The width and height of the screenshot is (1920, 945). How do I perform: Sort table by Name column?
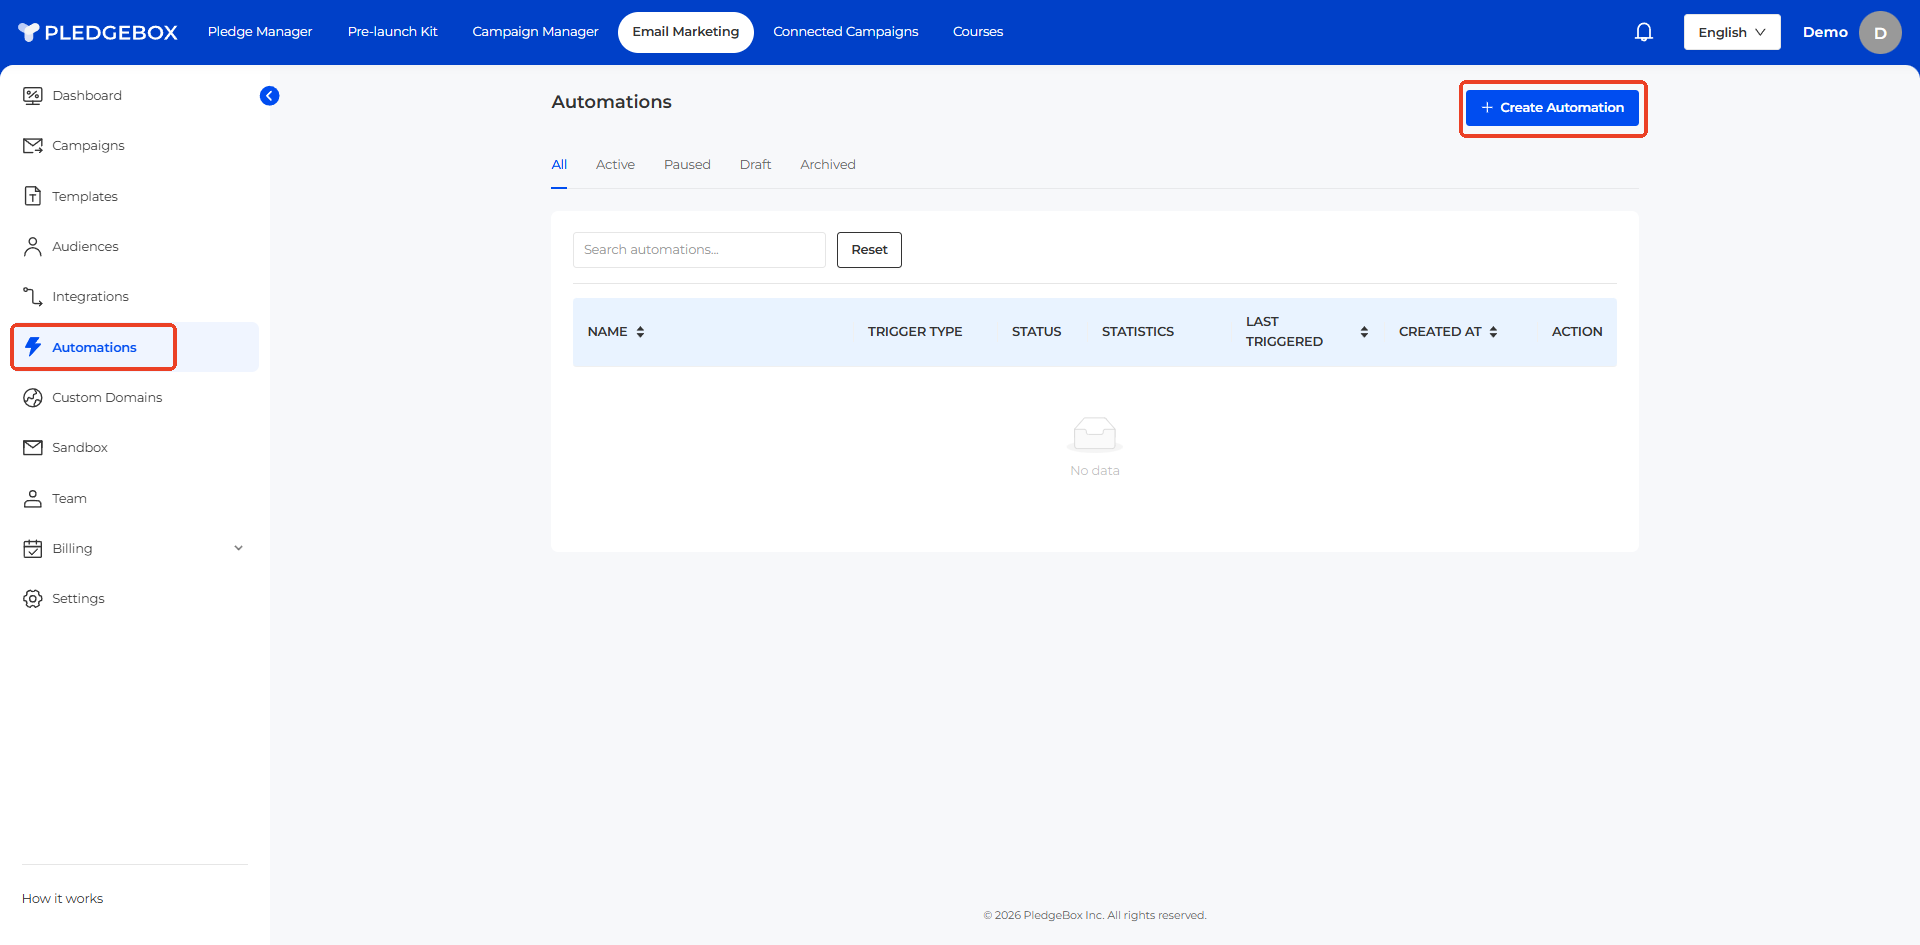(x=640, y=332)
